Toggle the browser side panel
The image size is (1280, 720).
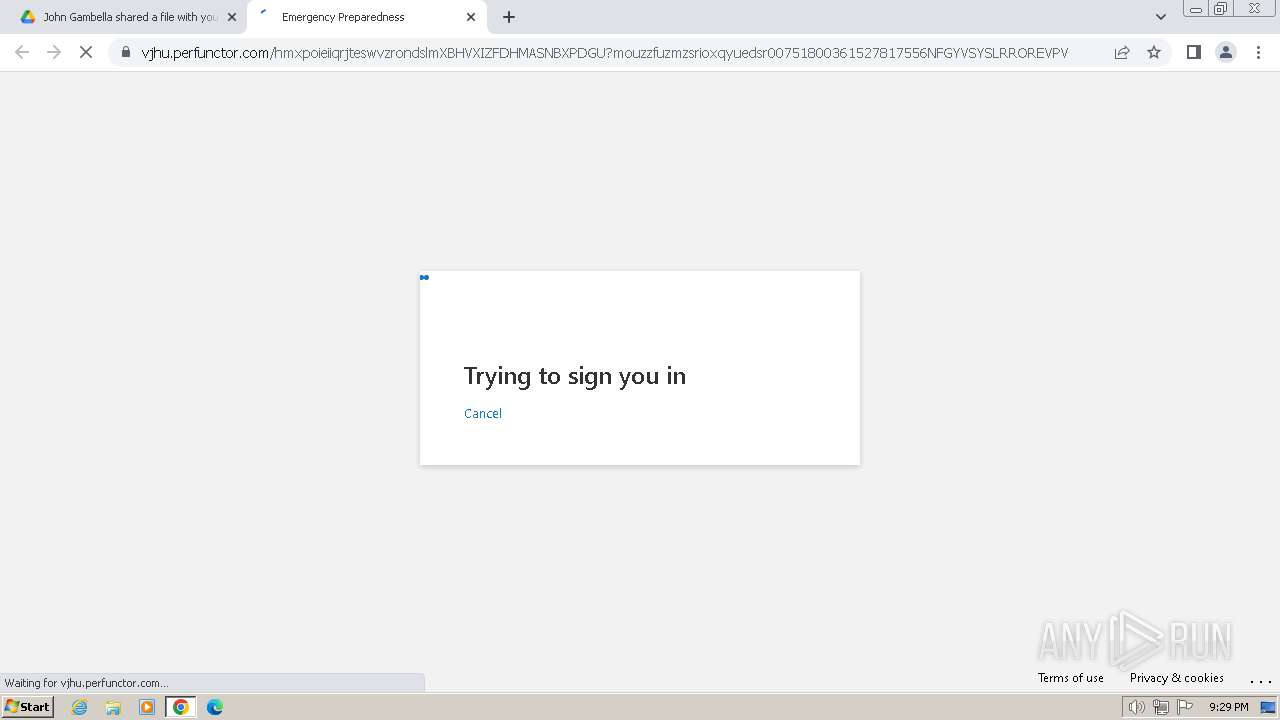[x=1193, y=52]
